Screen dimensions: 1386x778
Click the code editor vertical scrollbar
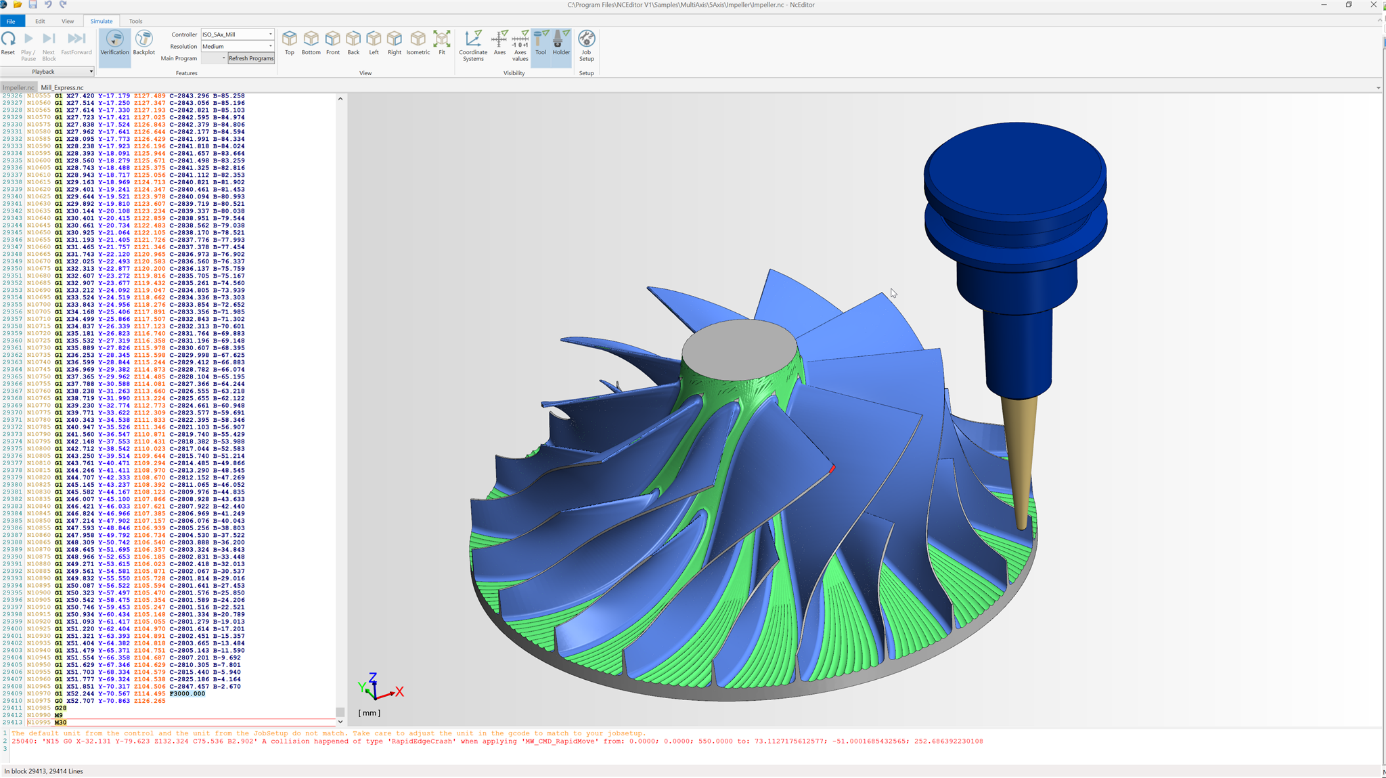coord(340,400)
